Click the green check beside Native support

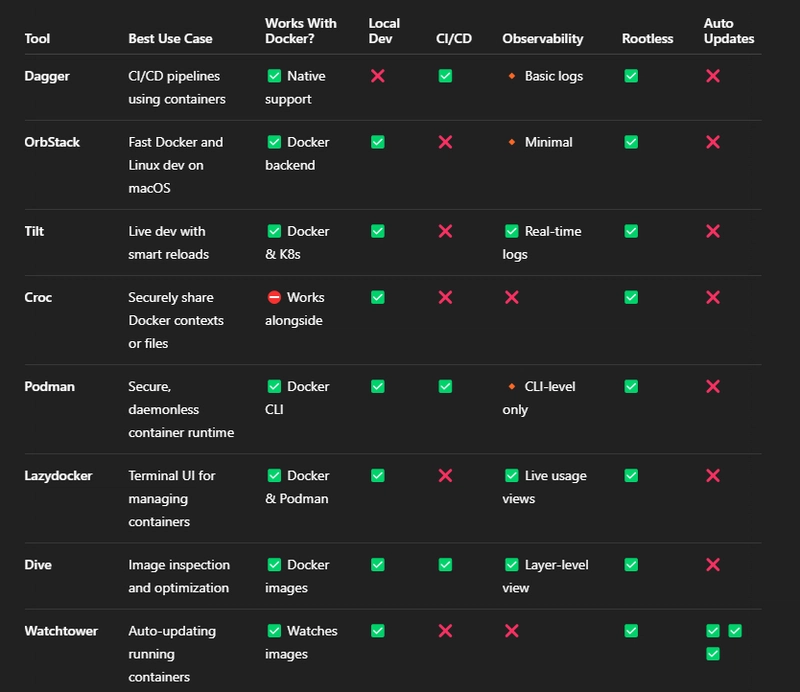[274, 76]
